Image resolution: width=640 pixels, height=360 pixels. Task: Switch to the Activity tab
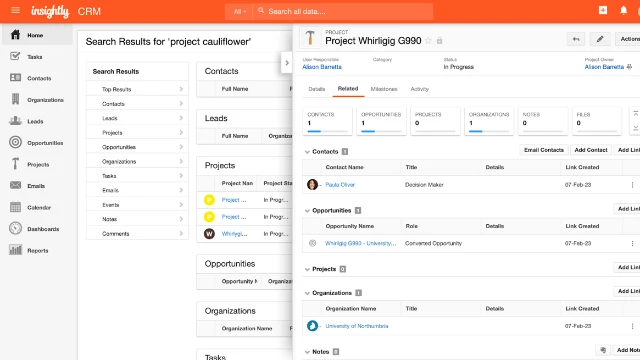coord(420,89)
